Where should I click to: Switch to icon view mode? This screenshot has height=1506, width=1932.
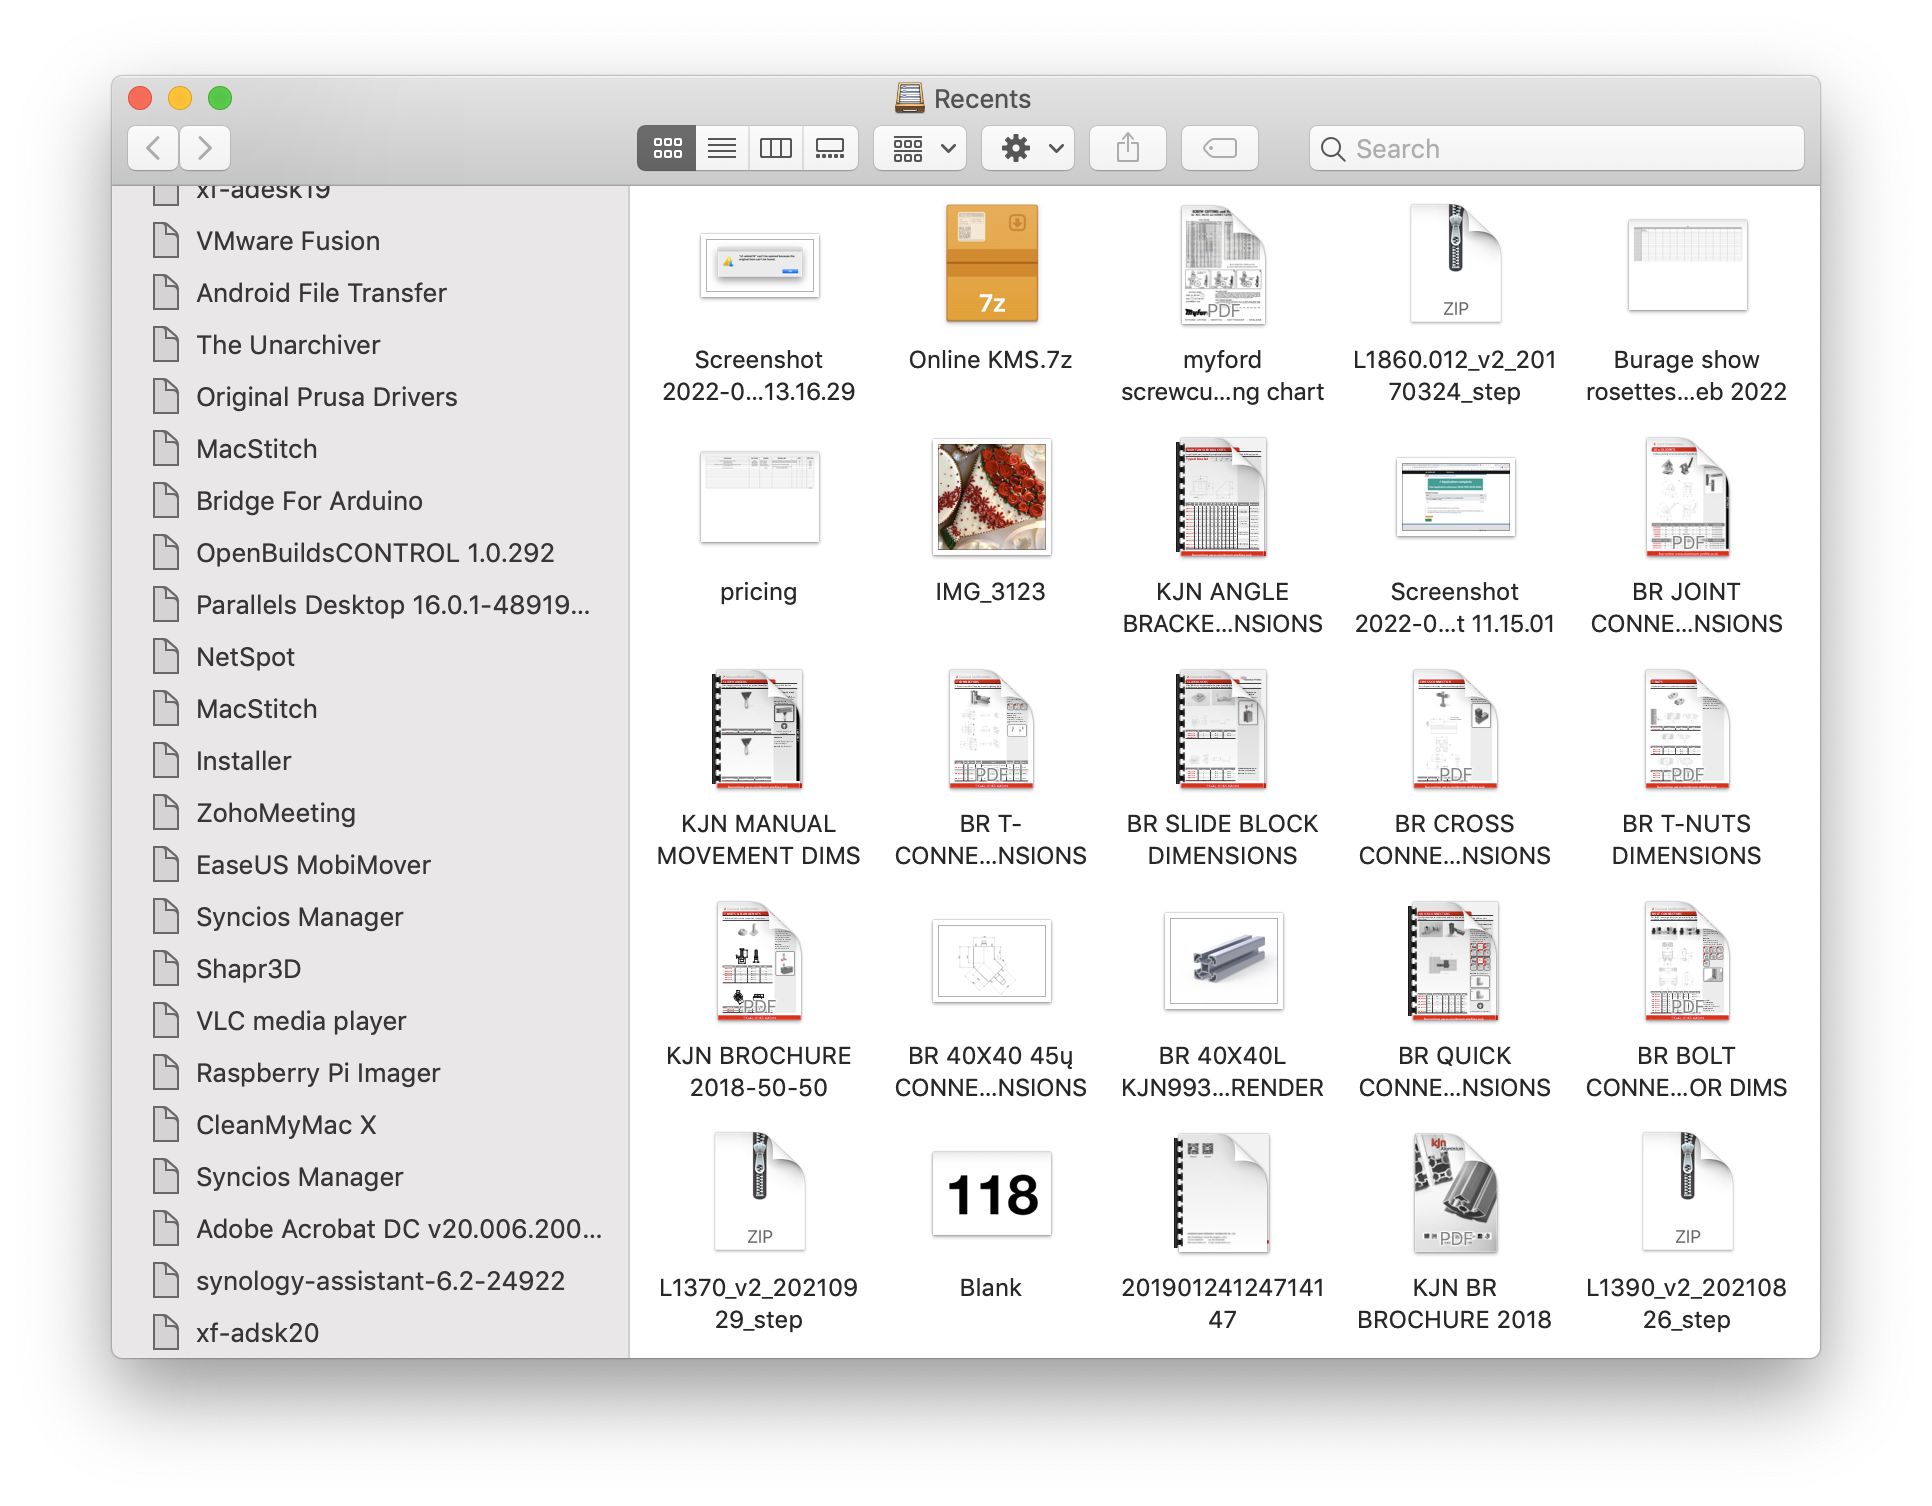[x=667, y=149]
